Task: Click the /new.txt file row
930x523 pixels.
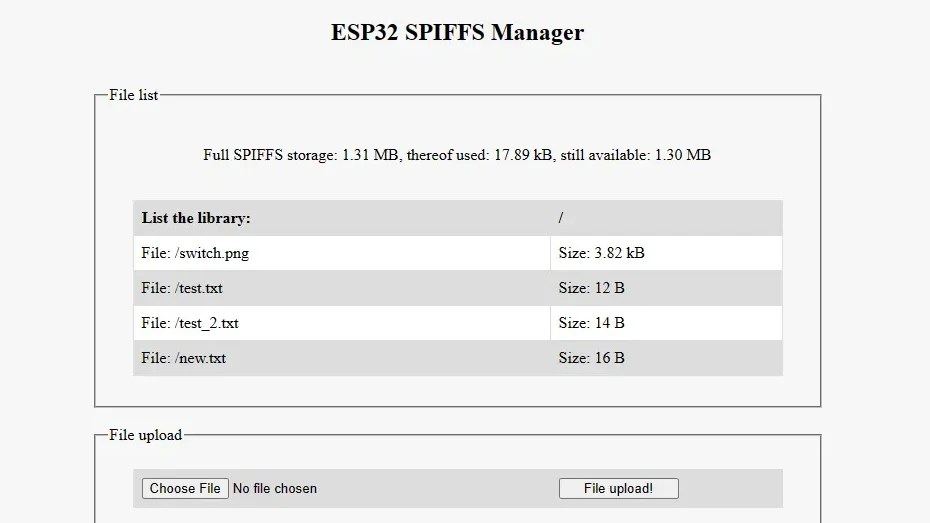Action: pyautogui.click(x=184, y=358)
